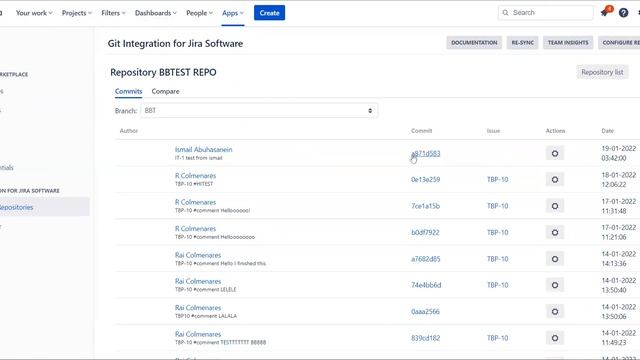Click the Repository BBTEST REPO heading
Screen dimensions: 640x360
(163, 72)
